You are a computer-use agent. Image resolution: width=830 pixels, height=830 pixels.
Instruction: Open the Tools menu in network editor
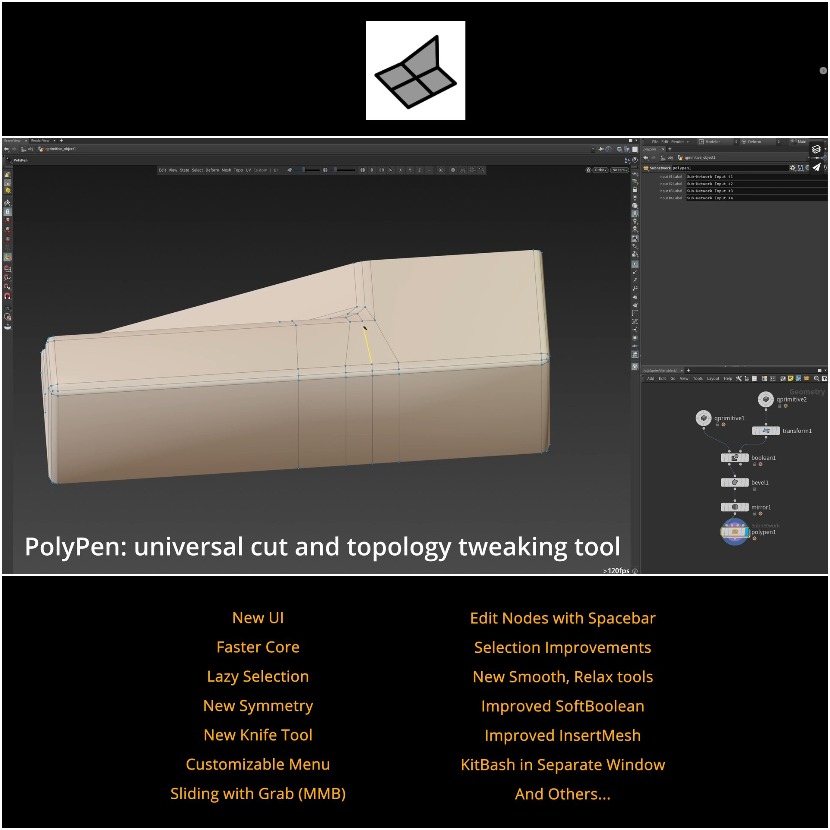click(x=698, y=378)
